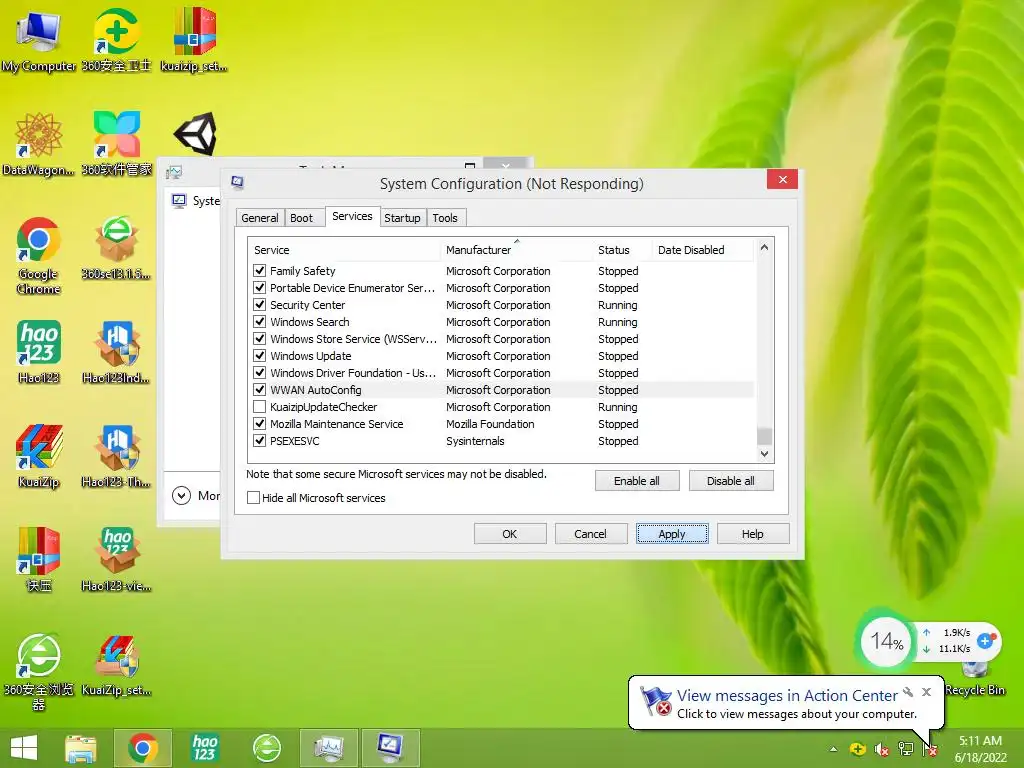Open Recycle Bin desktop icon
Viewport: 1024px width, 768px height.
coord(975,679)
